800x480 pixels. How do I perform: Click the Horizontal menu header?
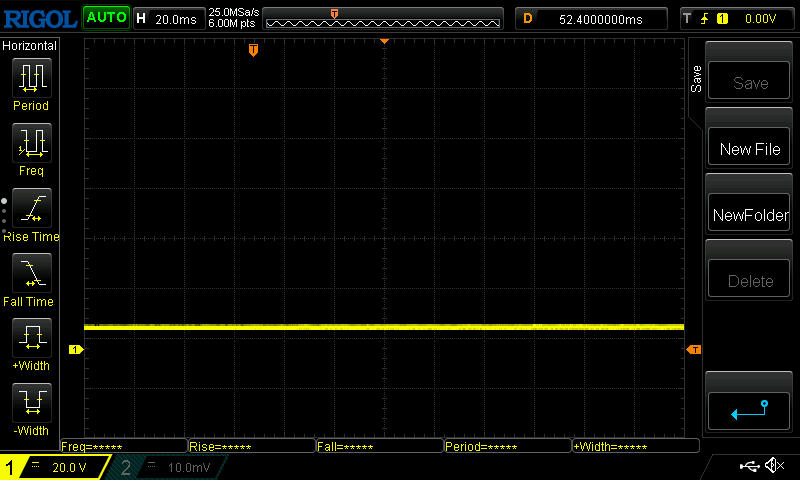[30, 45]
